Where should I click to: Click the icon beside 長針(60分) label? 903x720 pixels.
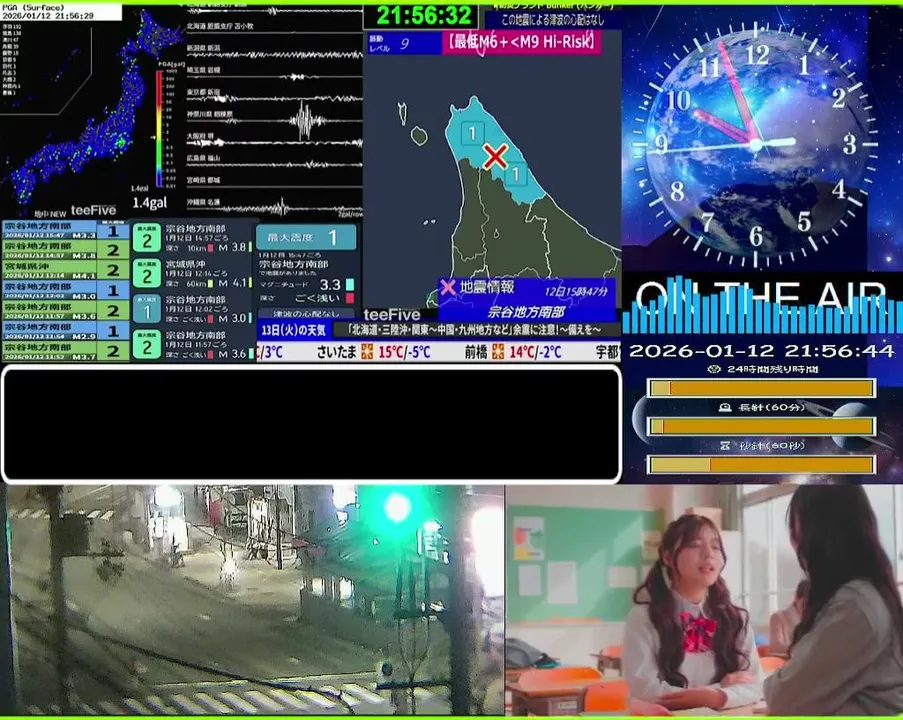(725, 407)
